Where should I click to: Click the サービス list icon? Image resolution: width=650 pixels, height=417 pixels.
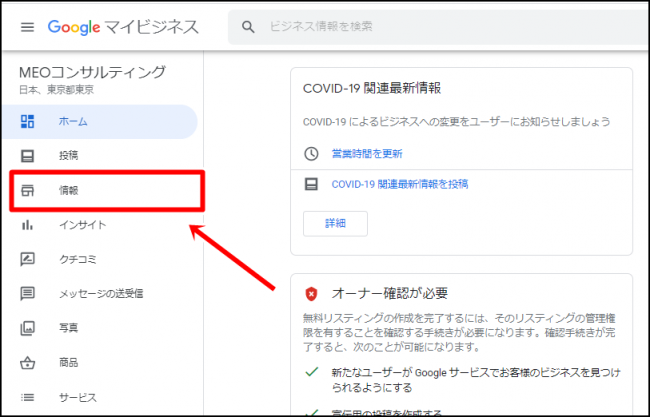27,398
